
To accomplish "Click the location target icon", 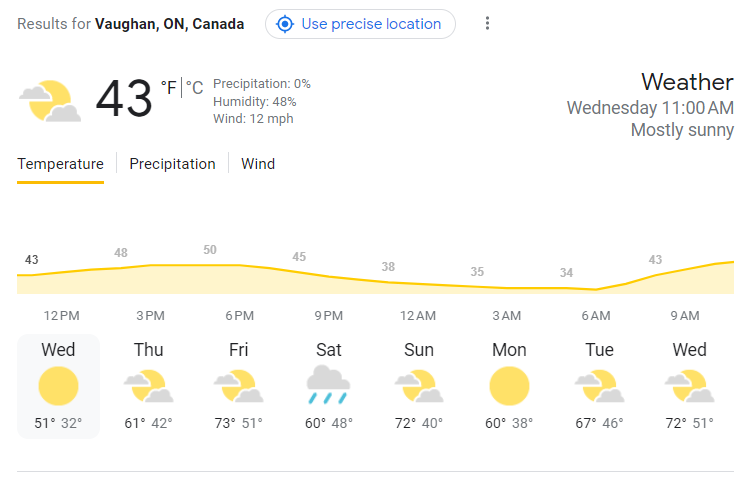I will click(x=285, y=24).
